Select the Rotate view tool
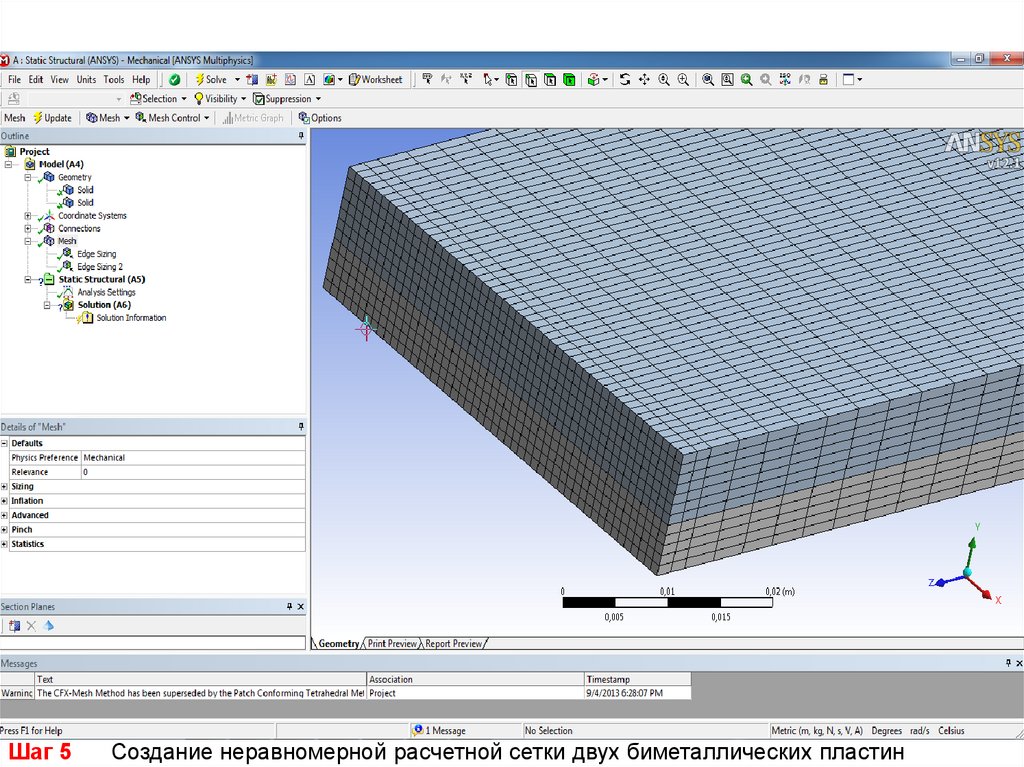 coord(625,79)
